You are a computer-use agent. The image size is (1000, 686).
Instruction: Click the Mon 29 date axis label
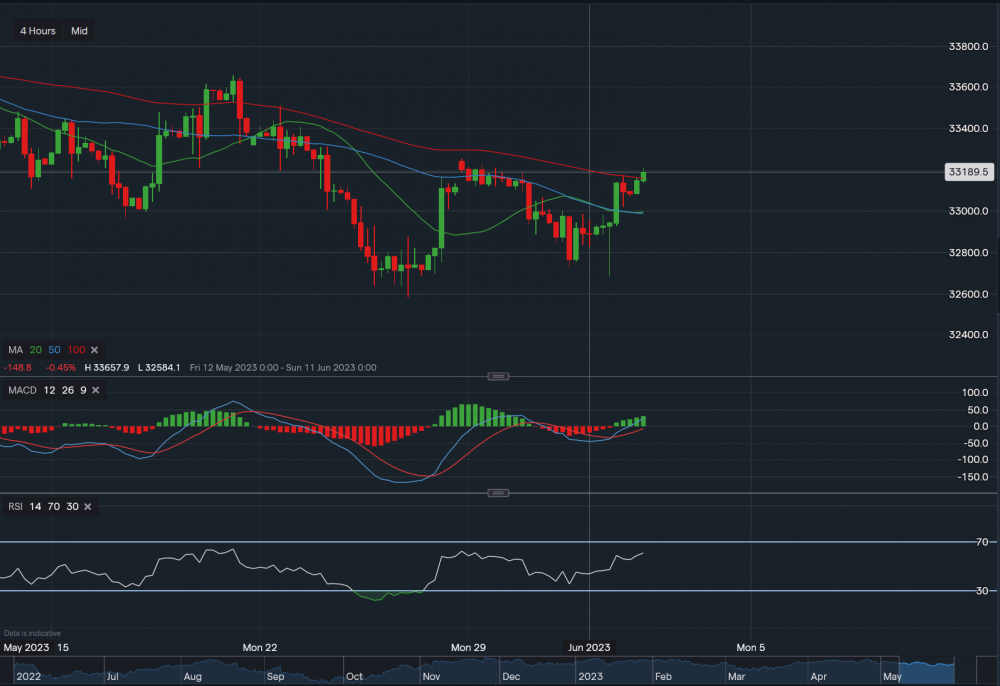coord(467,647)
